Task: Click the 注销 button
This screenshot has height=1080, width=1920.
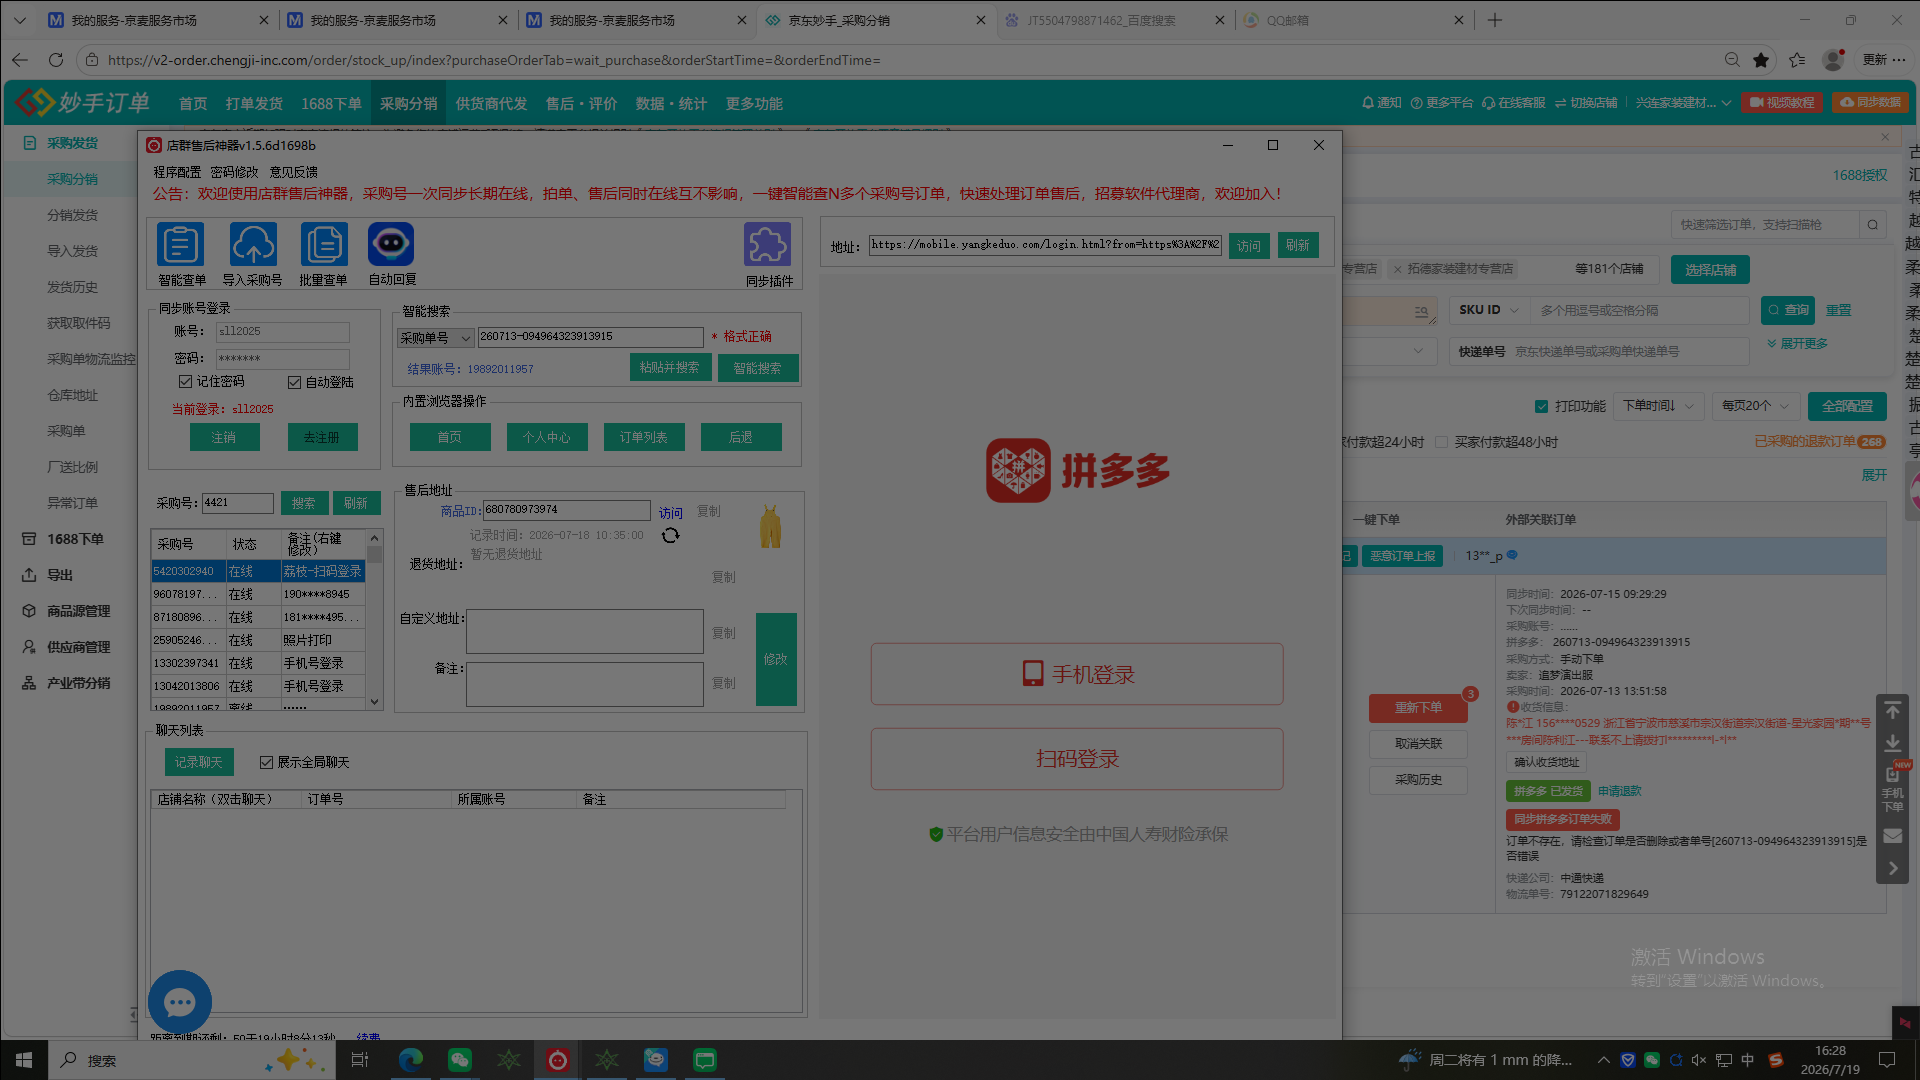Action: 224,437
